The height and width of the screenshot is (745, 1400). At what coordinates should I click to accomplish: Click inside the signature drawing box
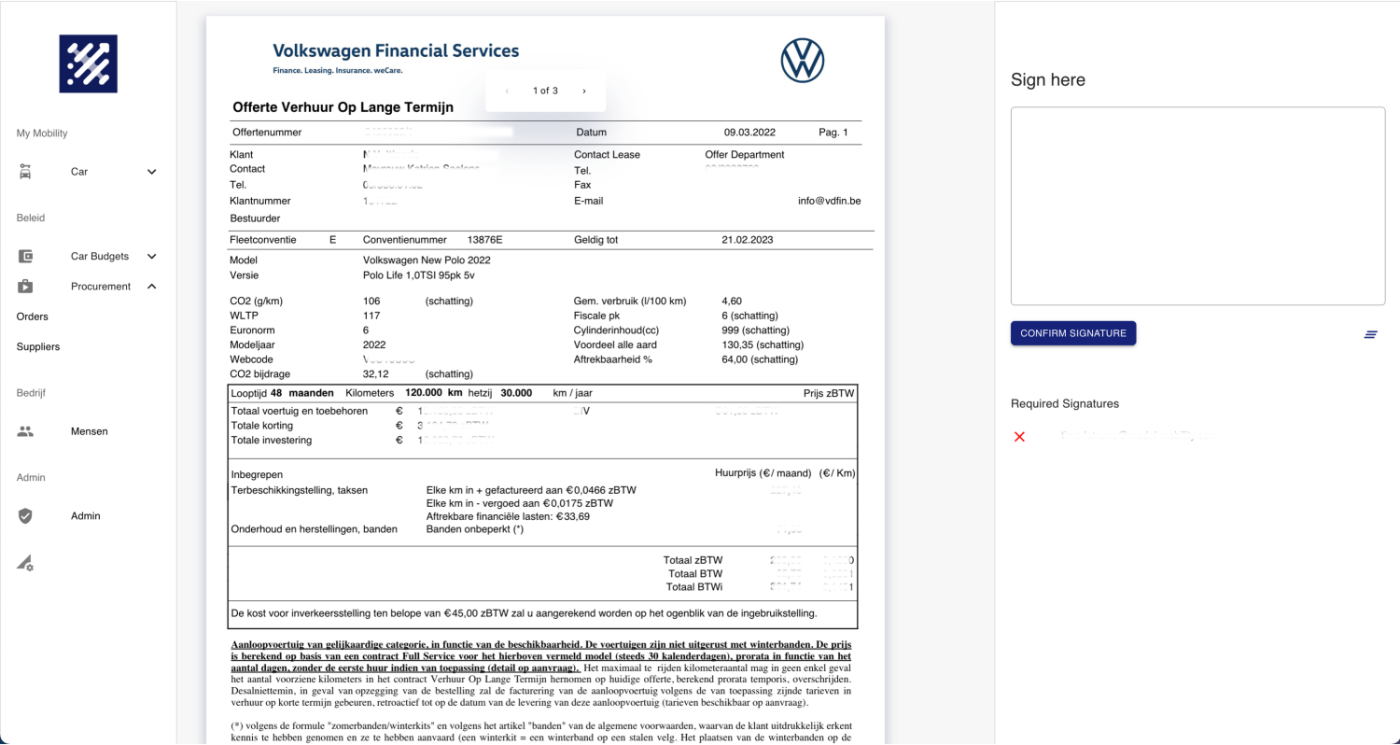1197,206
